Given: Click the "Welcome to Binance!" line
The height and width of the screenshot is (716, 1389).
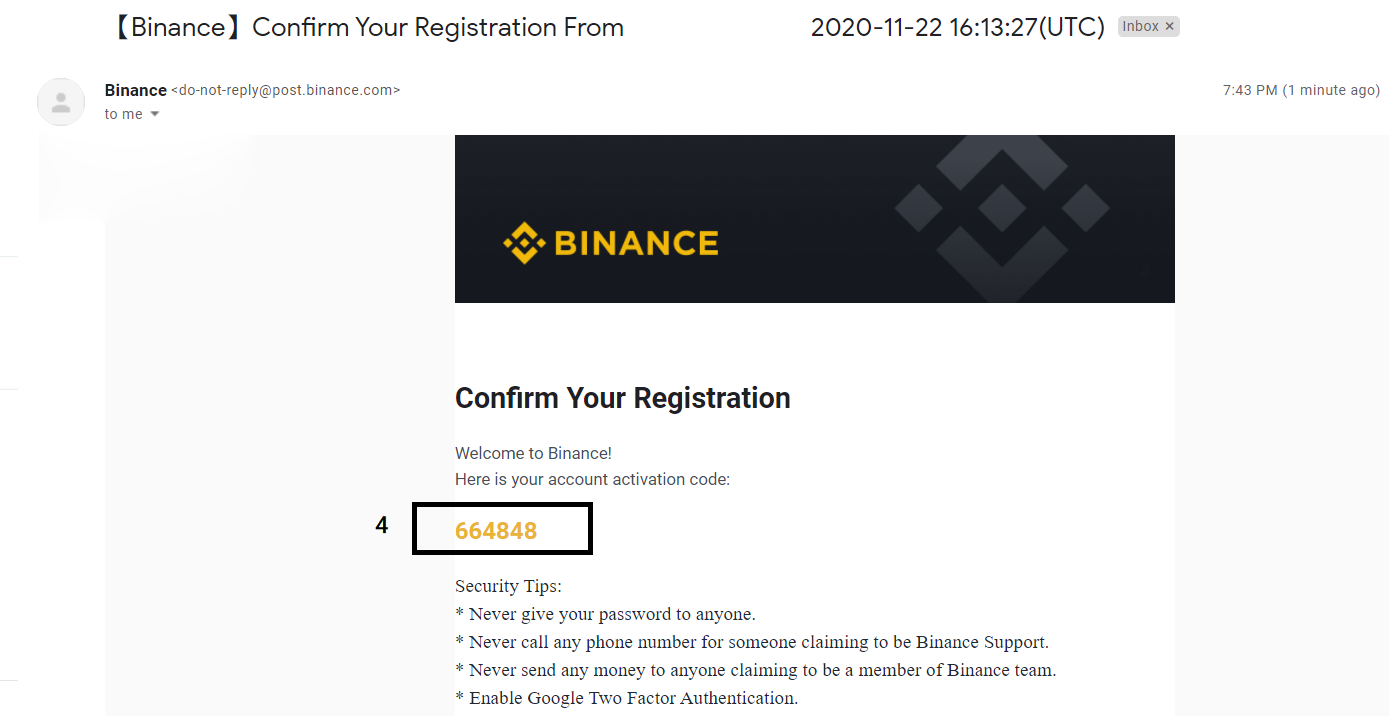Looking at the screenshot, I should 533,453.
